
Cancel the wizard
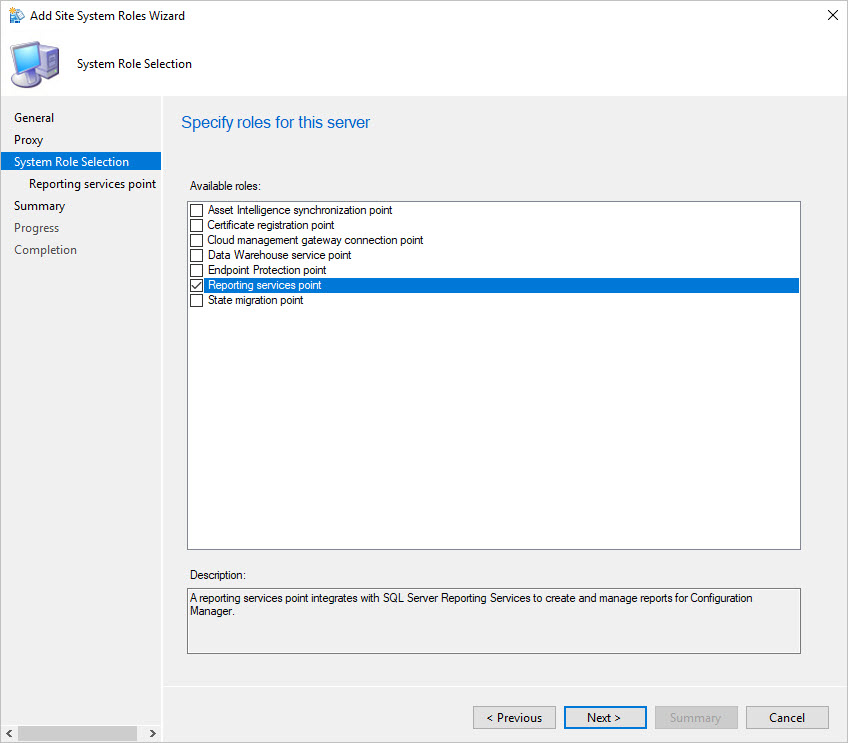787,718
